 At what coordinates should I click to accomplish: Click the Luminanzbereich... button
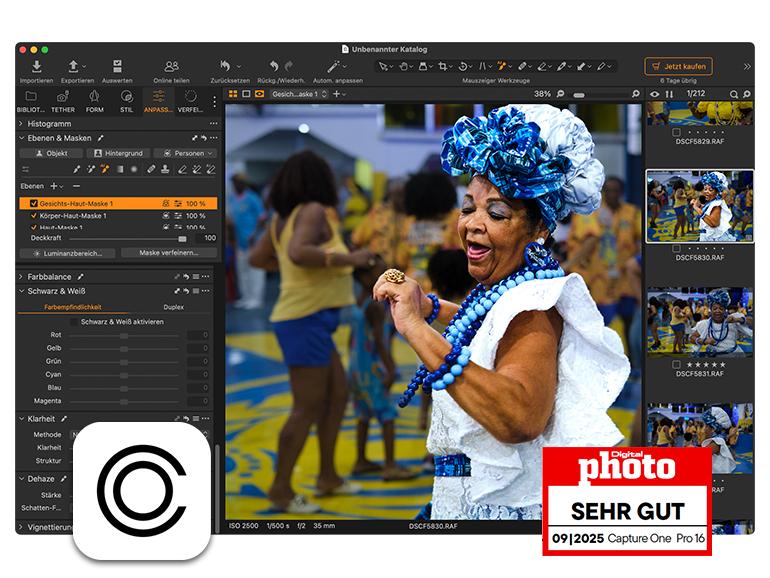67,253
